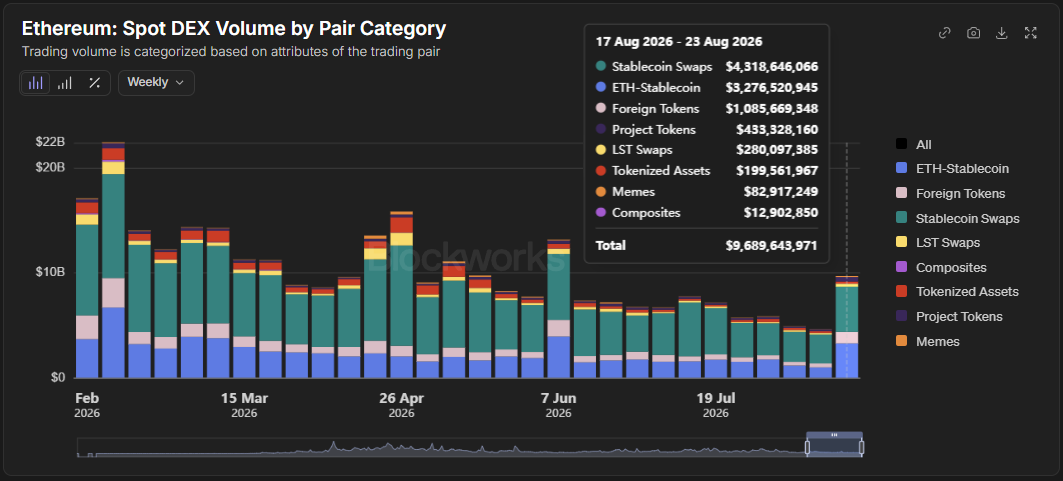Viewport: 1063px width, 481px height.
Task: Copy chart link icon
Action: (x=944, y=33)
